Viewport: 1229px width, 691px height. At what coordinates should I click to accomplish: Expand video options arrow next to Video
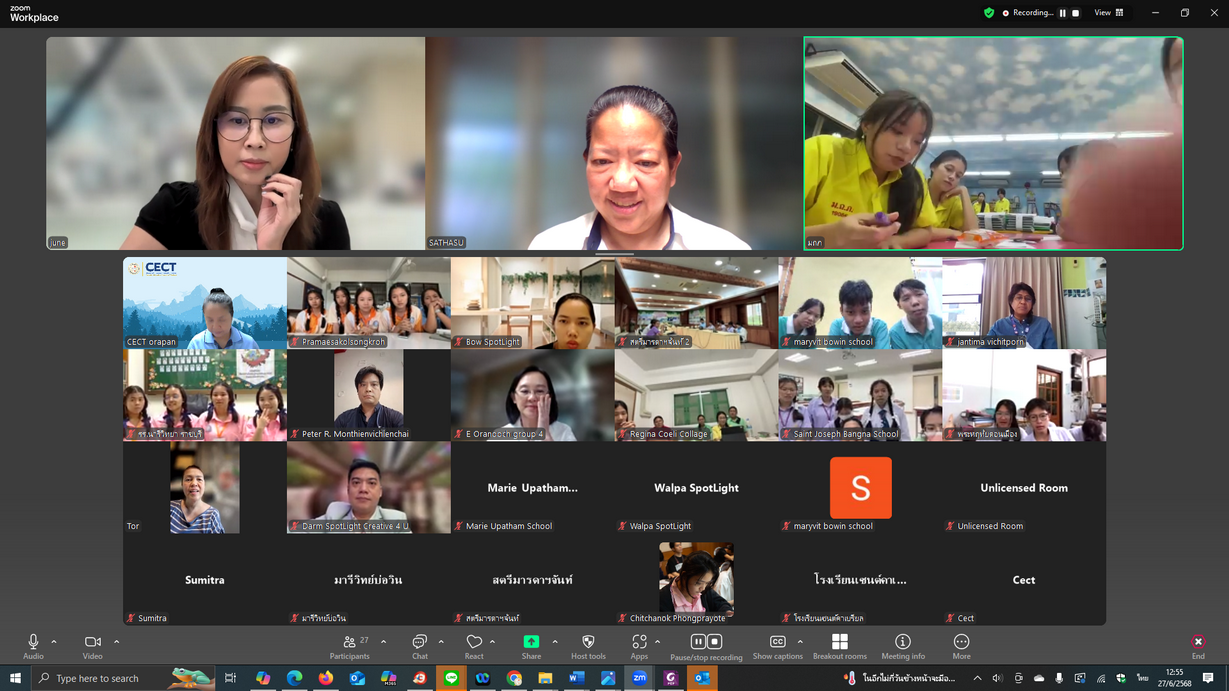(116, 642)
